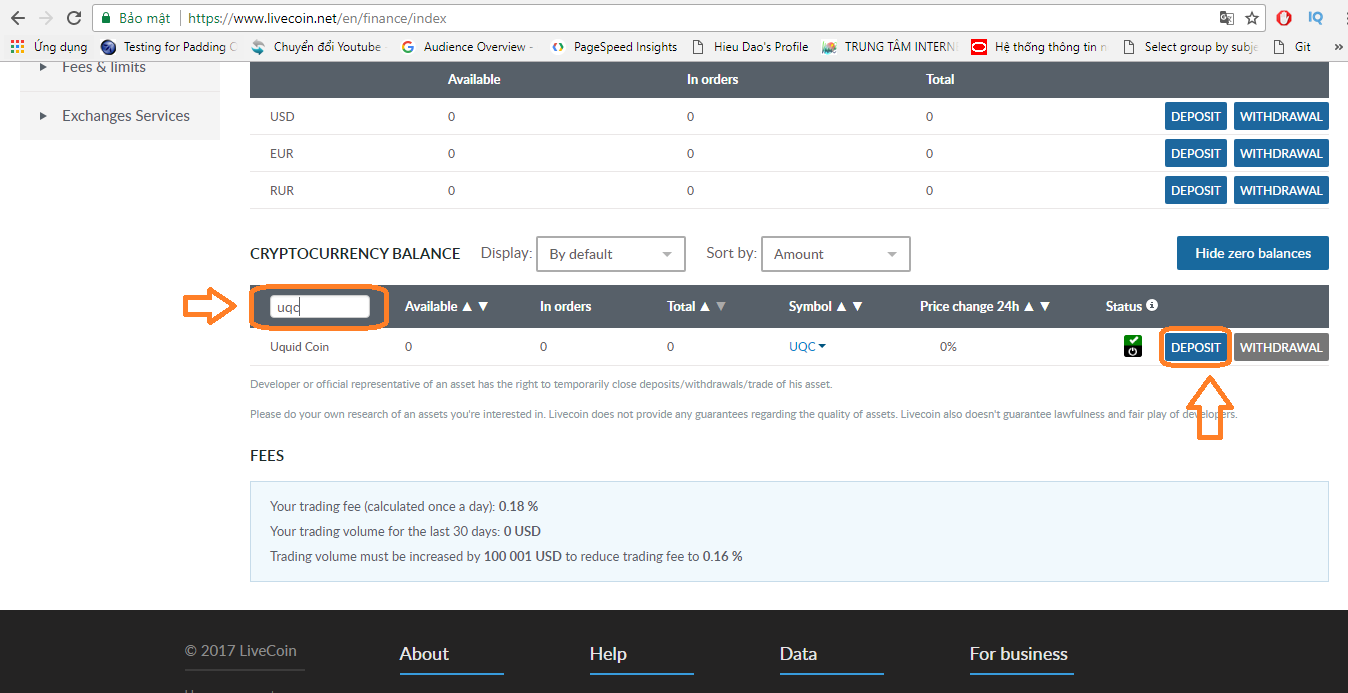
Task: Click the green Uquid Coin status icon
Action: (x=1132, y=347)
